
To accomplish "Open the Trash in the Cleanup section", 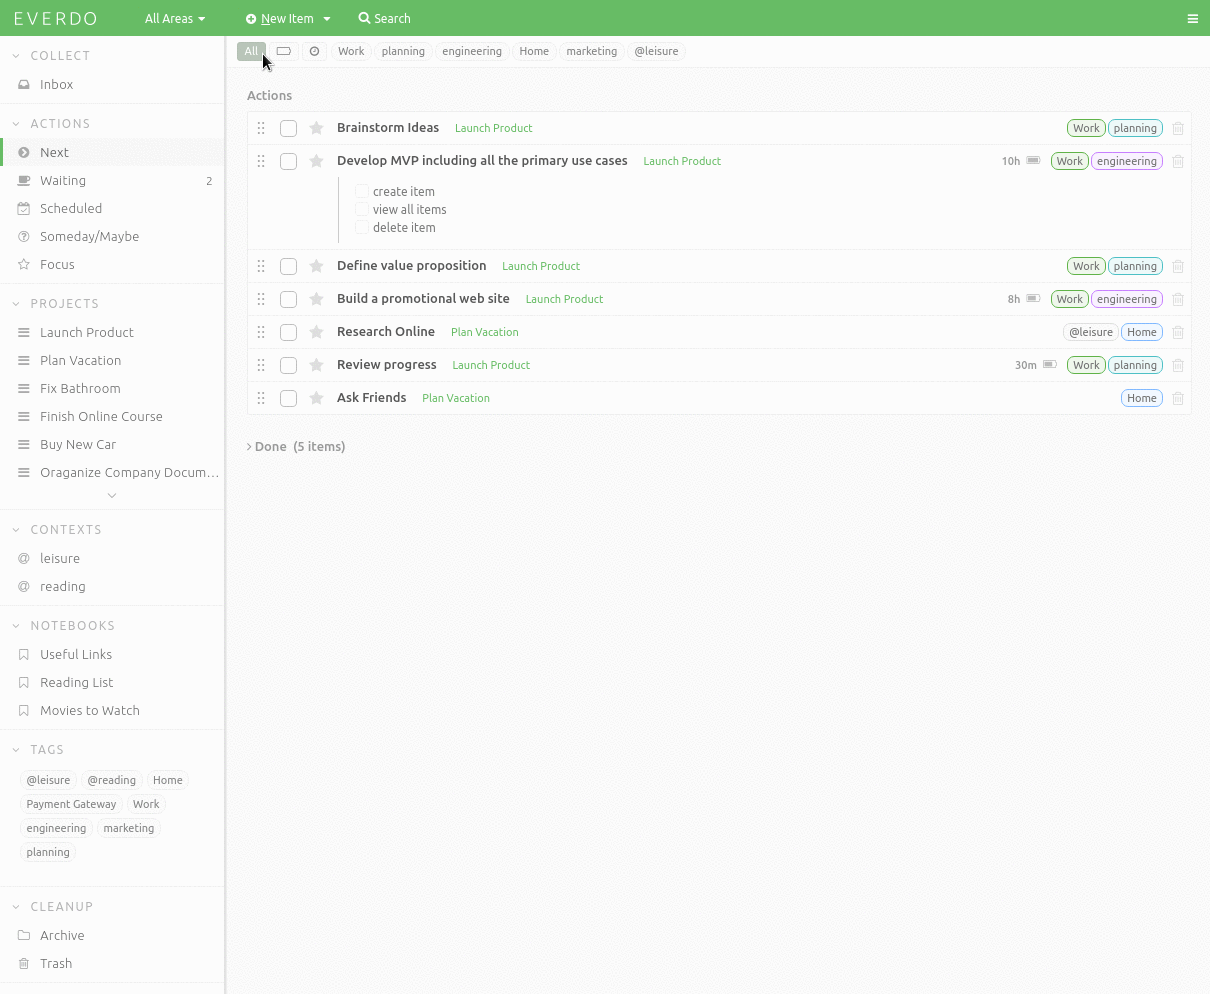I will (x=56, y=963).
